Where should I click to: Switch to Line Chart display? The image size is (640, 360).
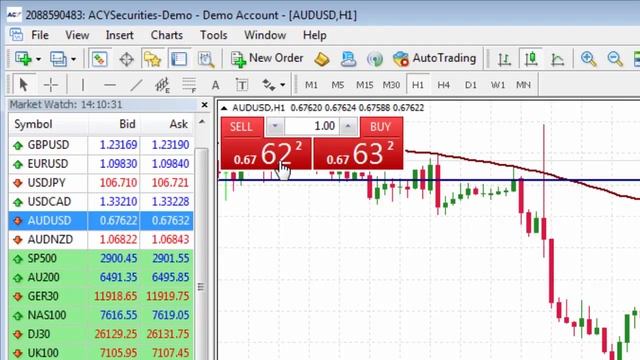point(558,59)
